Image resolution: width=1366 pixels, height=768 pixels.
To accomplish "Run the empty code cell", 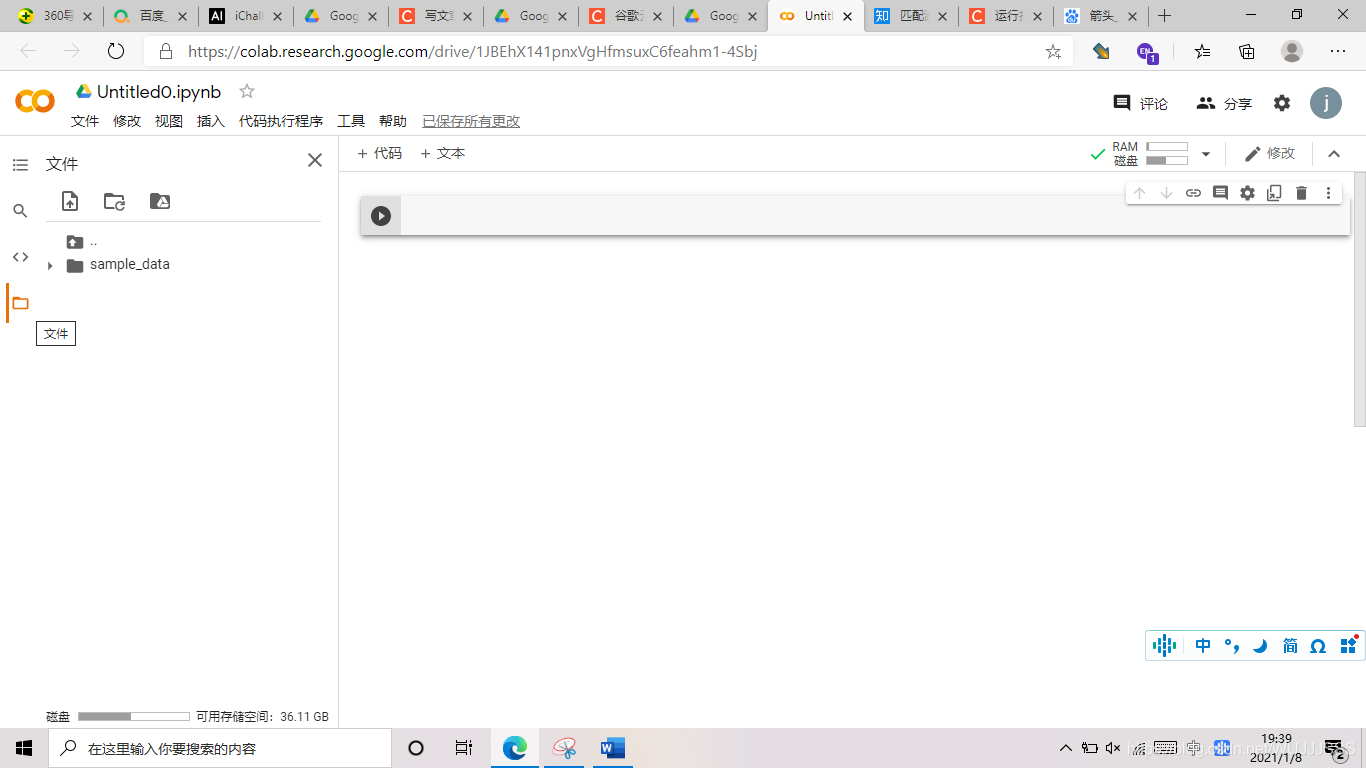I will pos(381,216).
